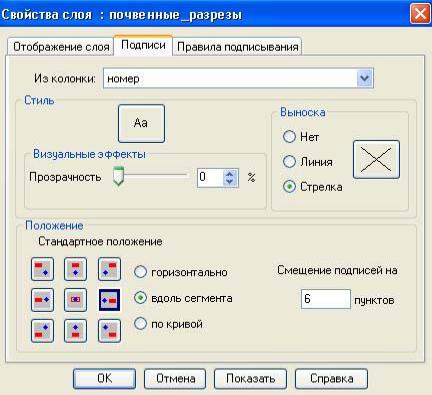
Task: Switch to Подписи tab
Action: 143,45
